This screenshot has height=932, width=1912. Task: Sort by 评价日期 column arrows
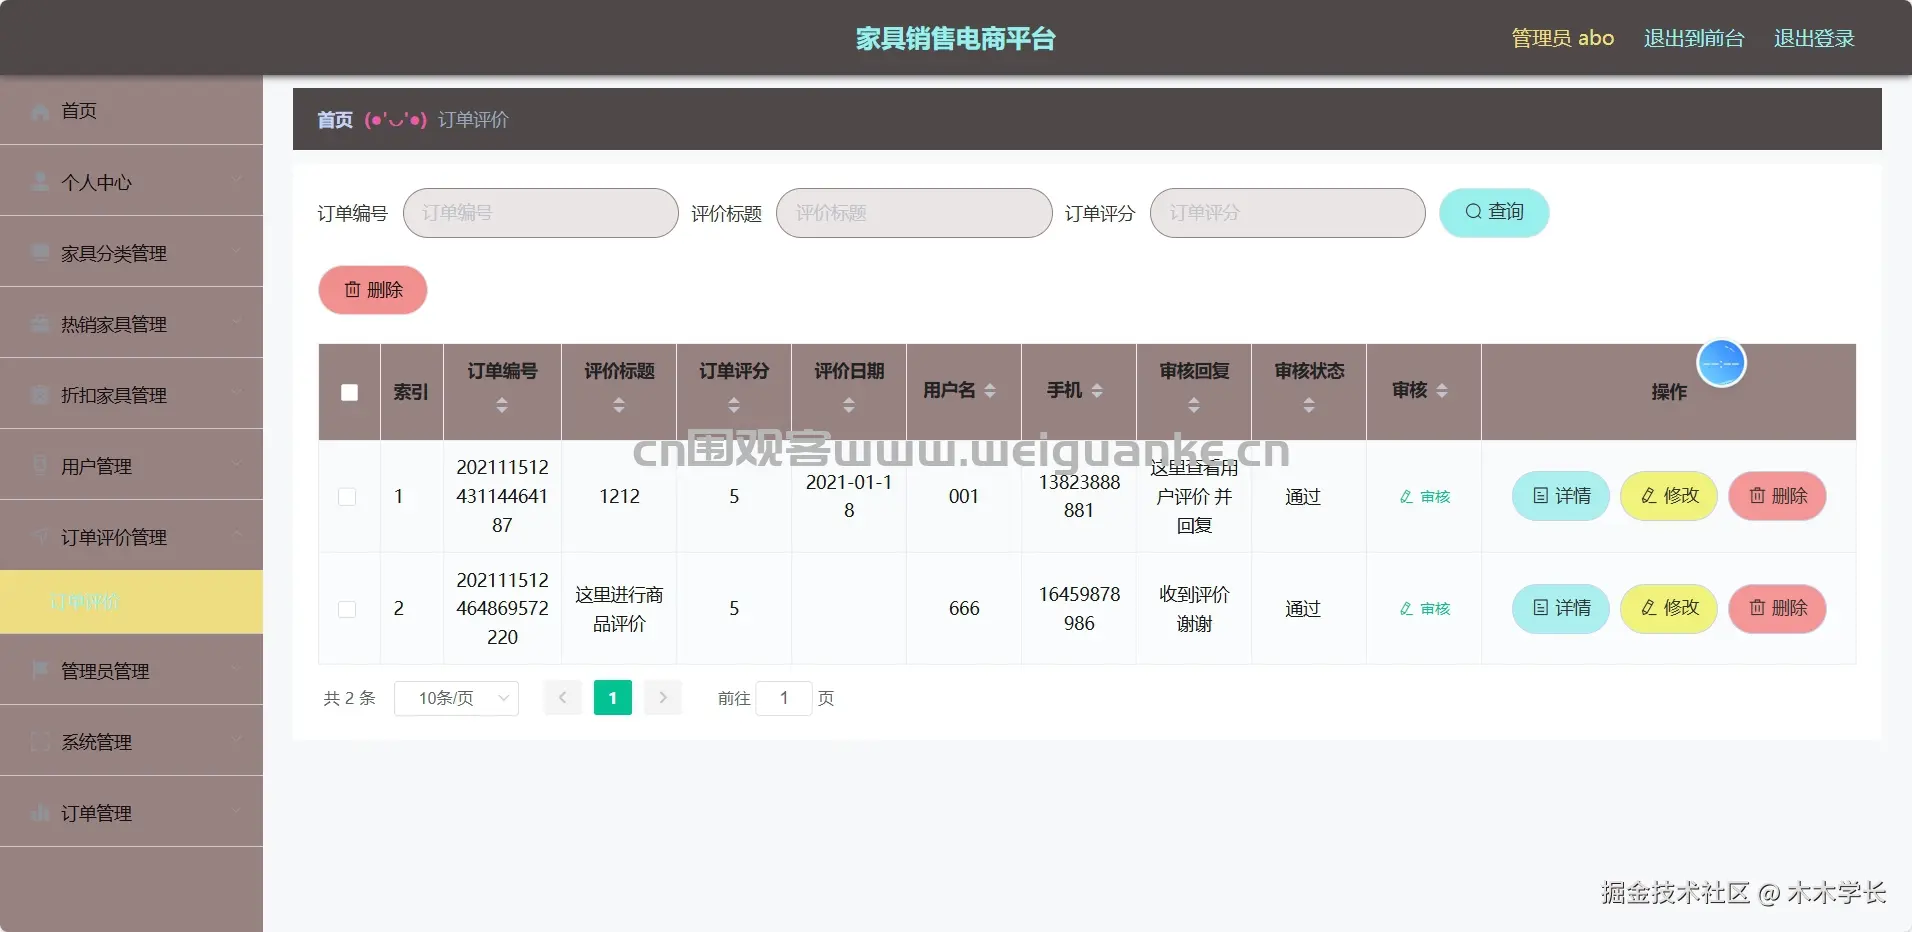849,405
